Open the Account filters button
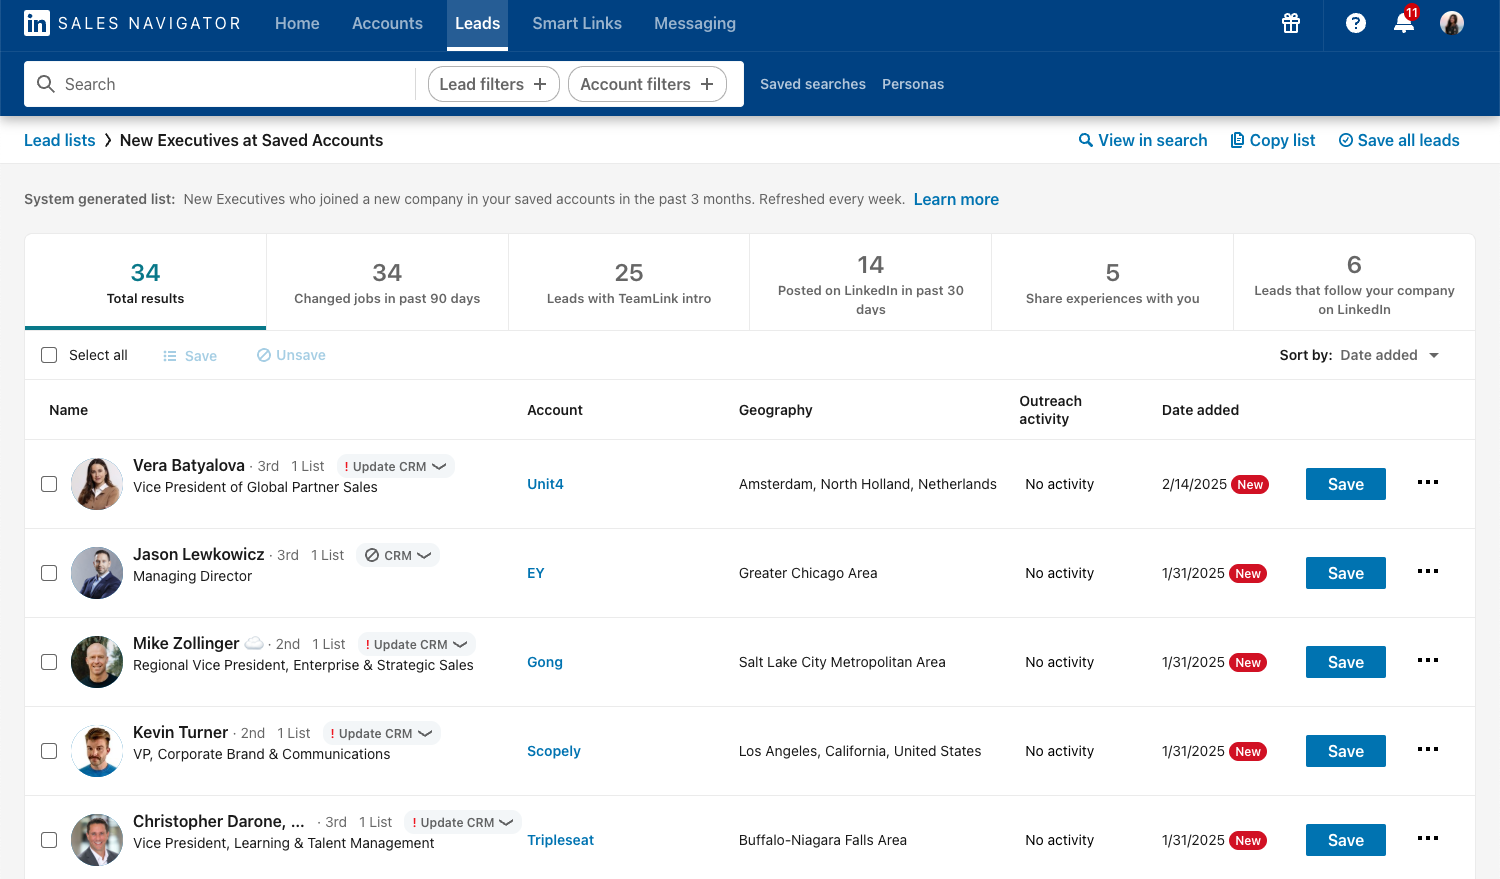The width and height of the screenshot is (1500, 879). tap(647, 84)
